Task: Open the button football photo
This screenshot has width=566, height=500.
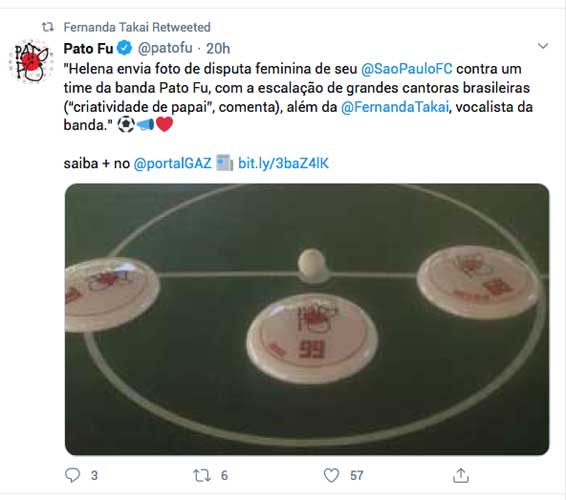Action: coord(307,319)
